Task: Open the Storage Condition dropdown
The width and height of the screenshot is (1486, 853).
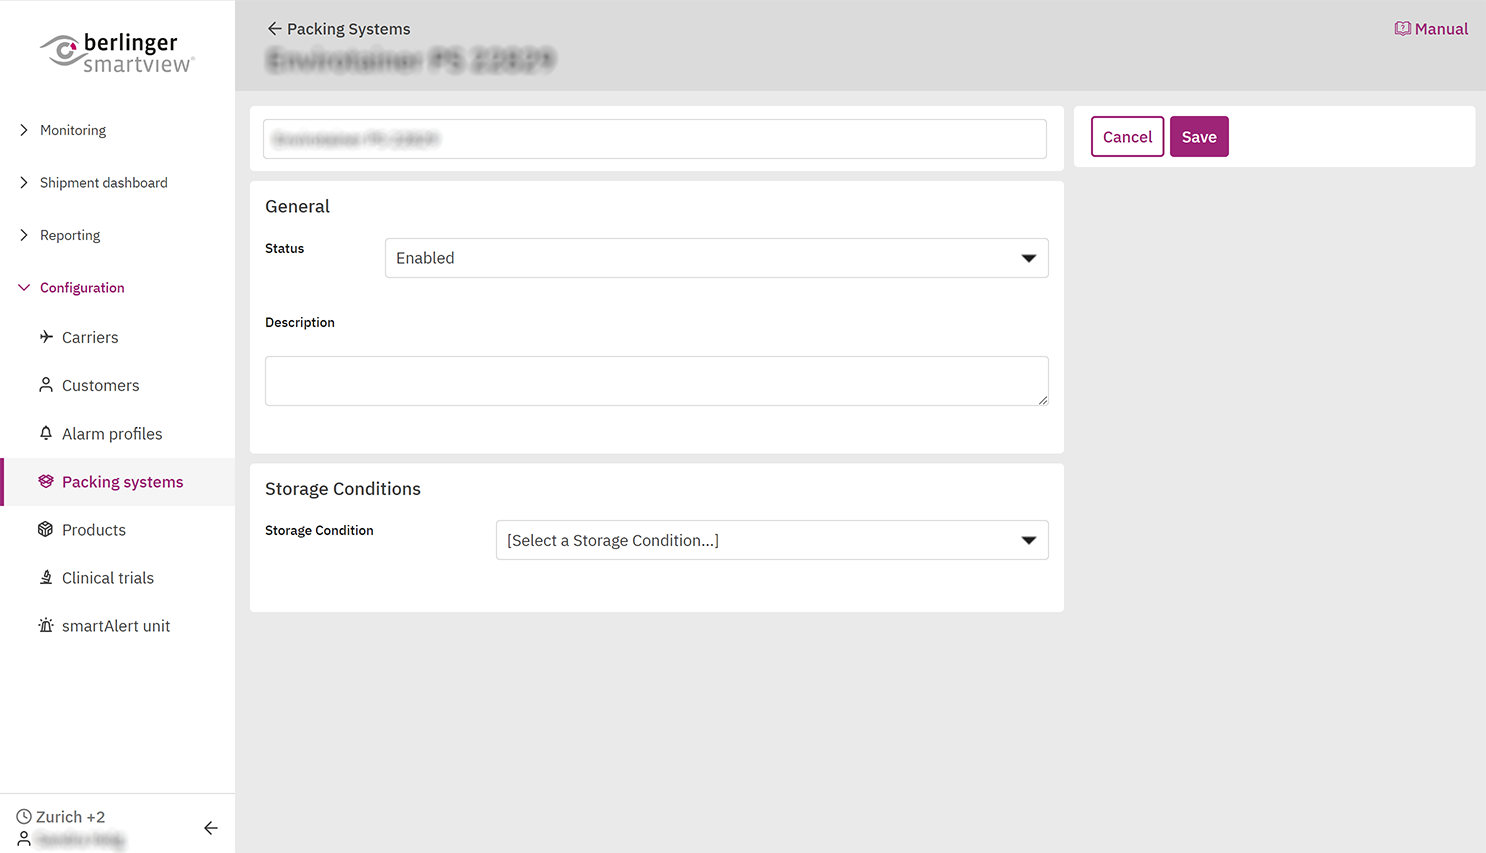Action: click(772, 540)
